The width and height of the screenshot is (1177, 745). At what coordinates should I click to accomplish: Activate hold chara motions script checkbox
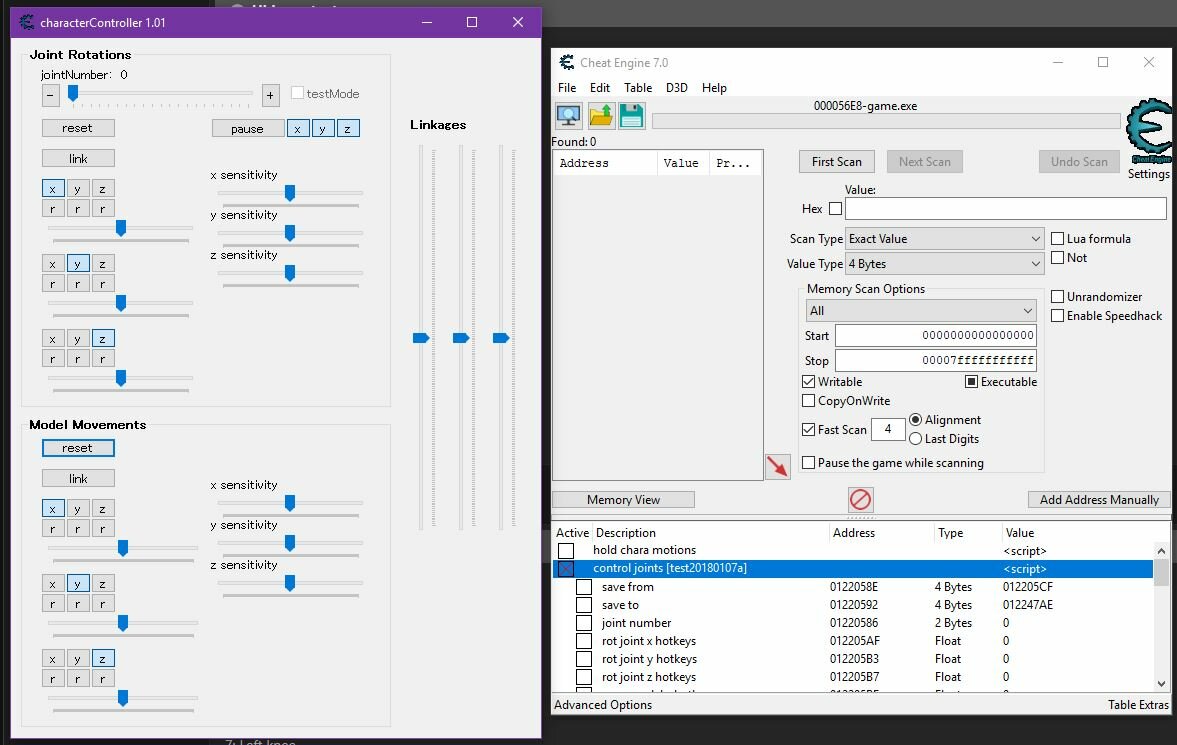[566, 550]
